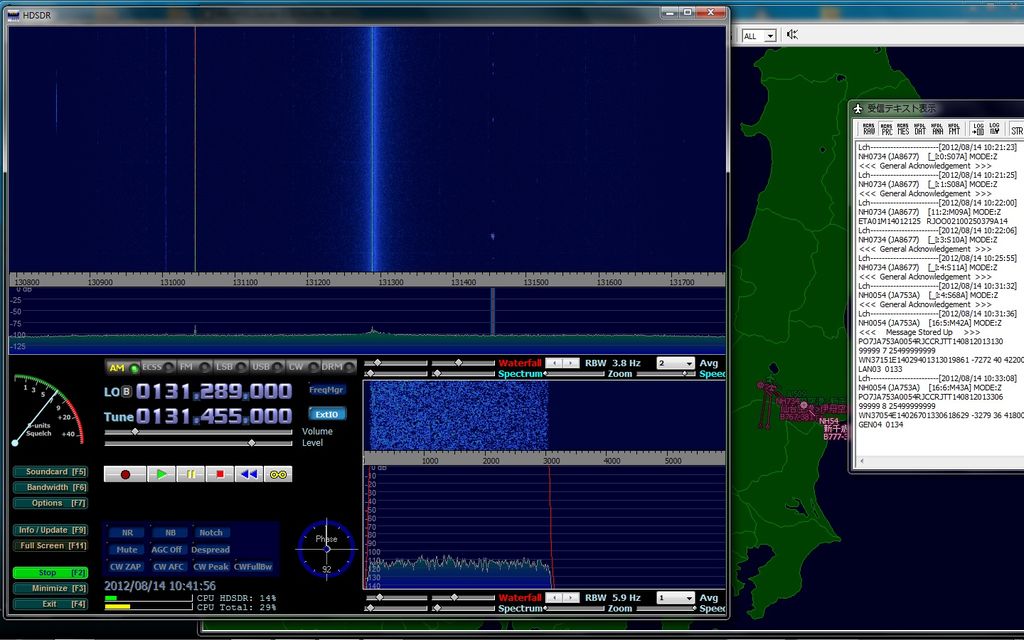Enable the Notch filter
1024x640 pixels.
210,532
